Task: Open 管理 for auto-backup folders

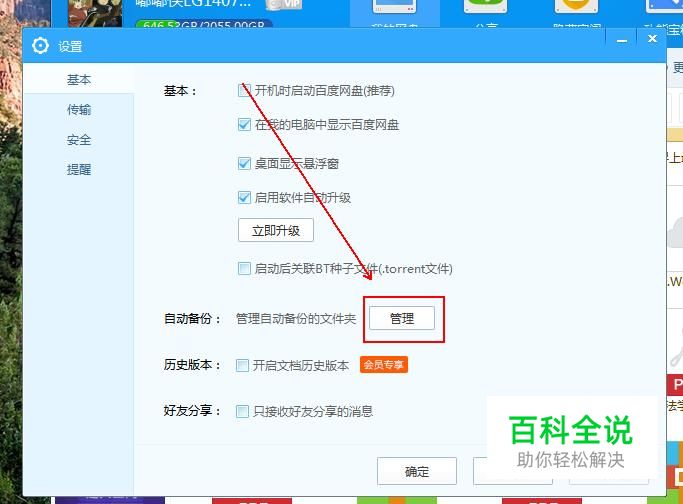Action: pyautogui.click(x=402, y=318)
